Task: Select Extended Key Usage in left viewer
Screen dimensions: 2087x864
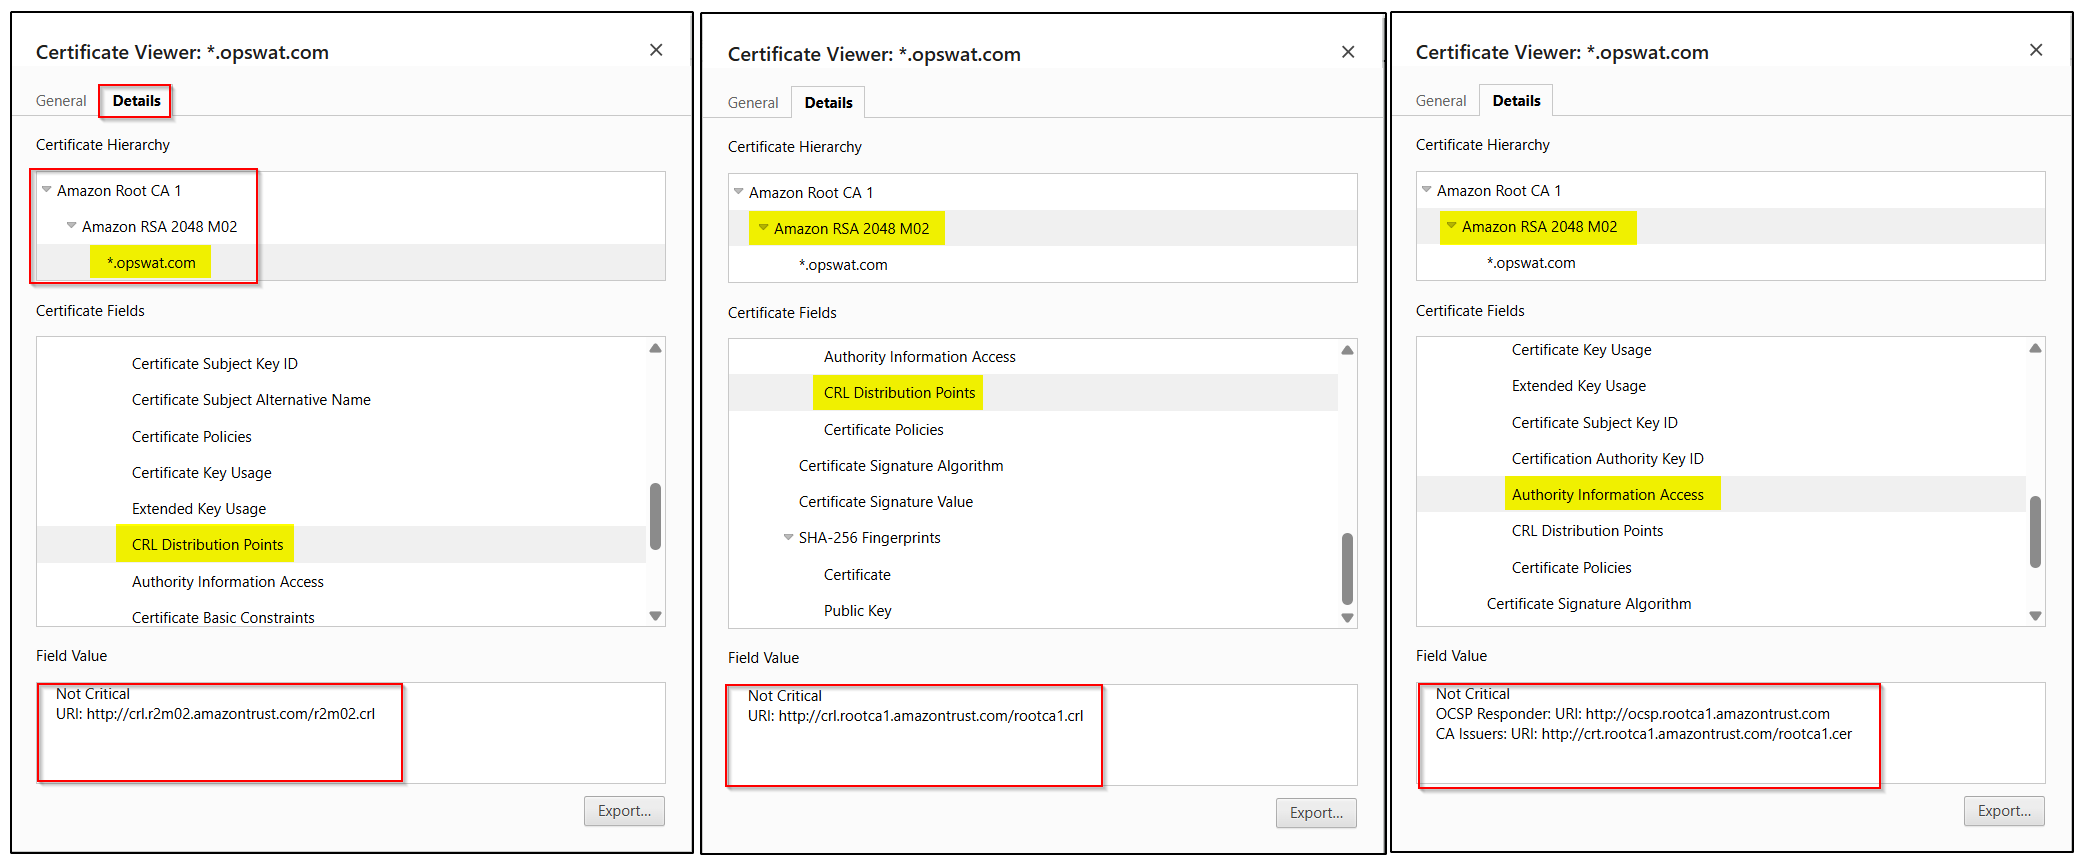Action: point(199,509)
